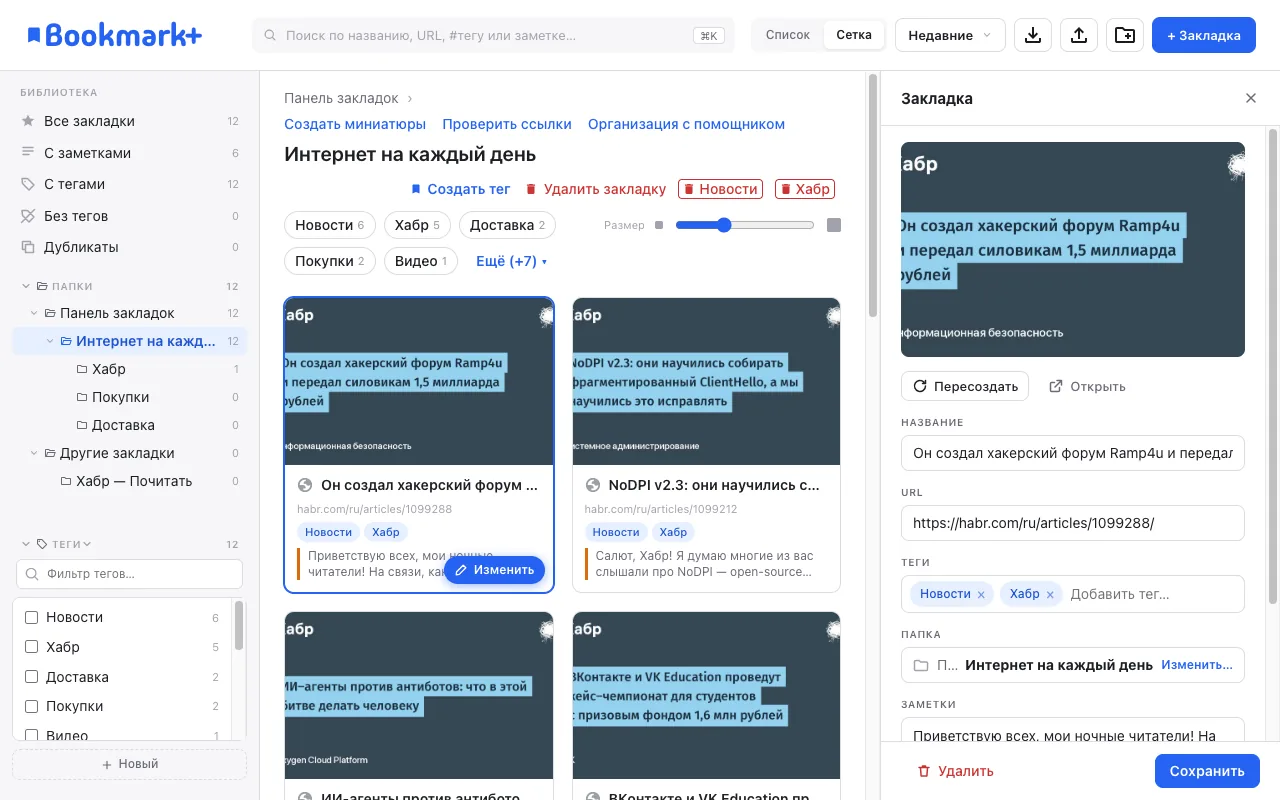Collapse the Панель закладок folder
Screen dimensions: 1280x800
coord(34,313)
